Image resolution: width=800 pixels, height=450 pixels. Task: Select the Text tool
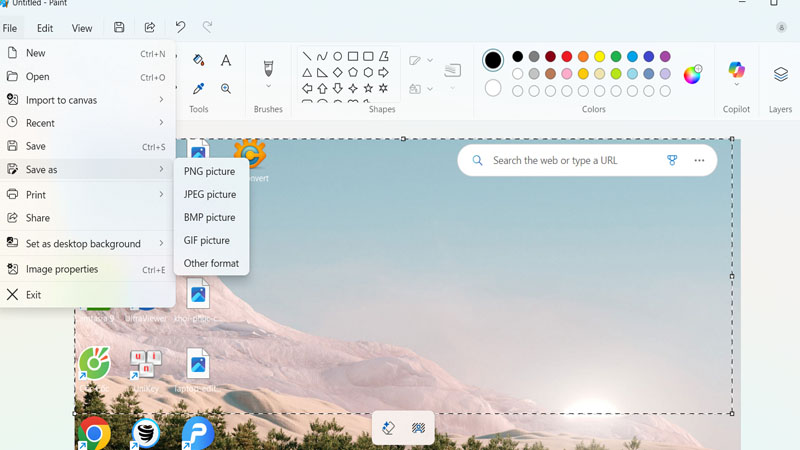click(226, 61)
